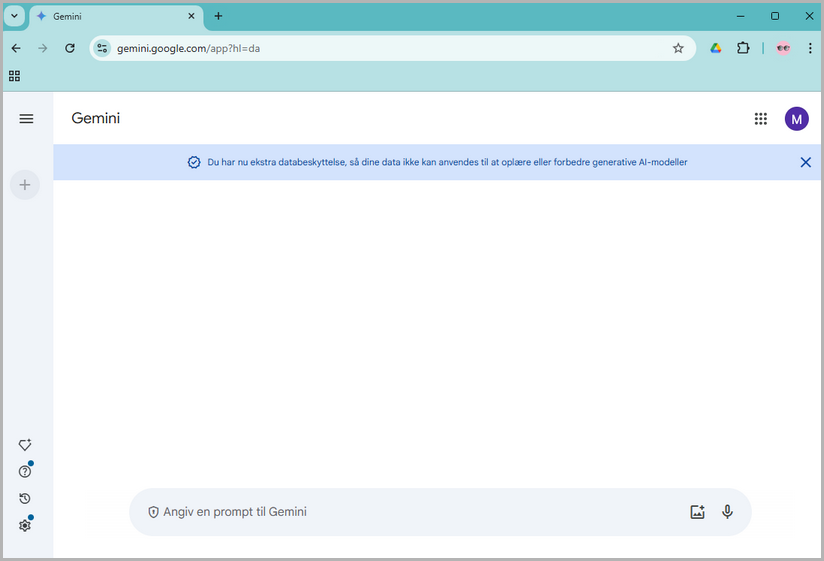Go back with browser back arrow
Viewport: 824px width, 561px height.
[16, 48]
